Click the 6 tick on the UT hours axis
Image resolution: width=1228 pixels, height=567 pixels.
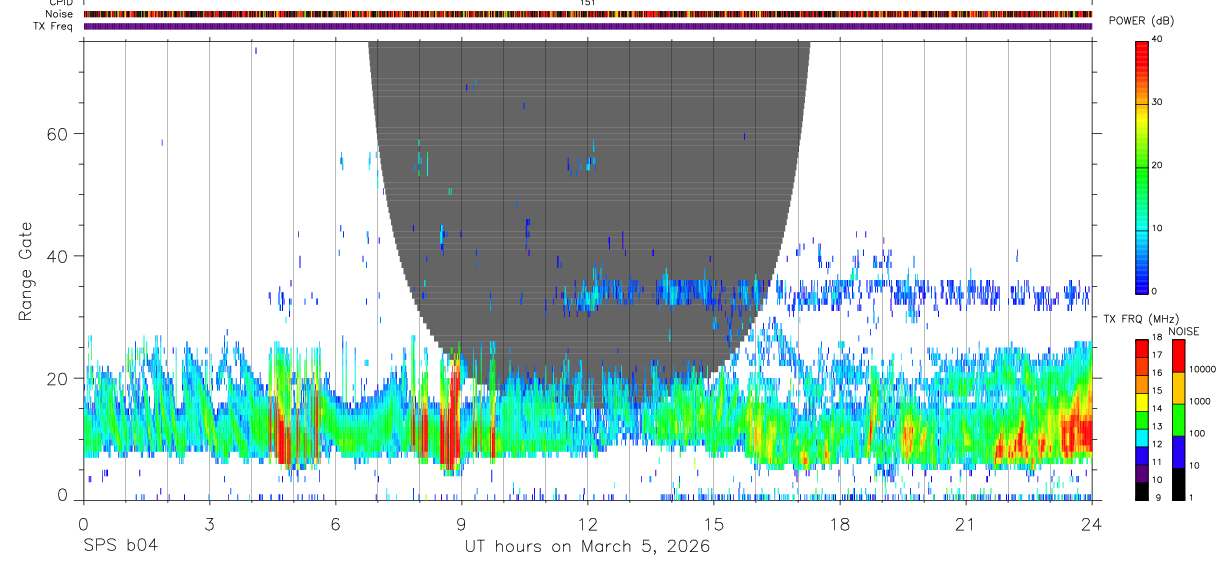336,524
